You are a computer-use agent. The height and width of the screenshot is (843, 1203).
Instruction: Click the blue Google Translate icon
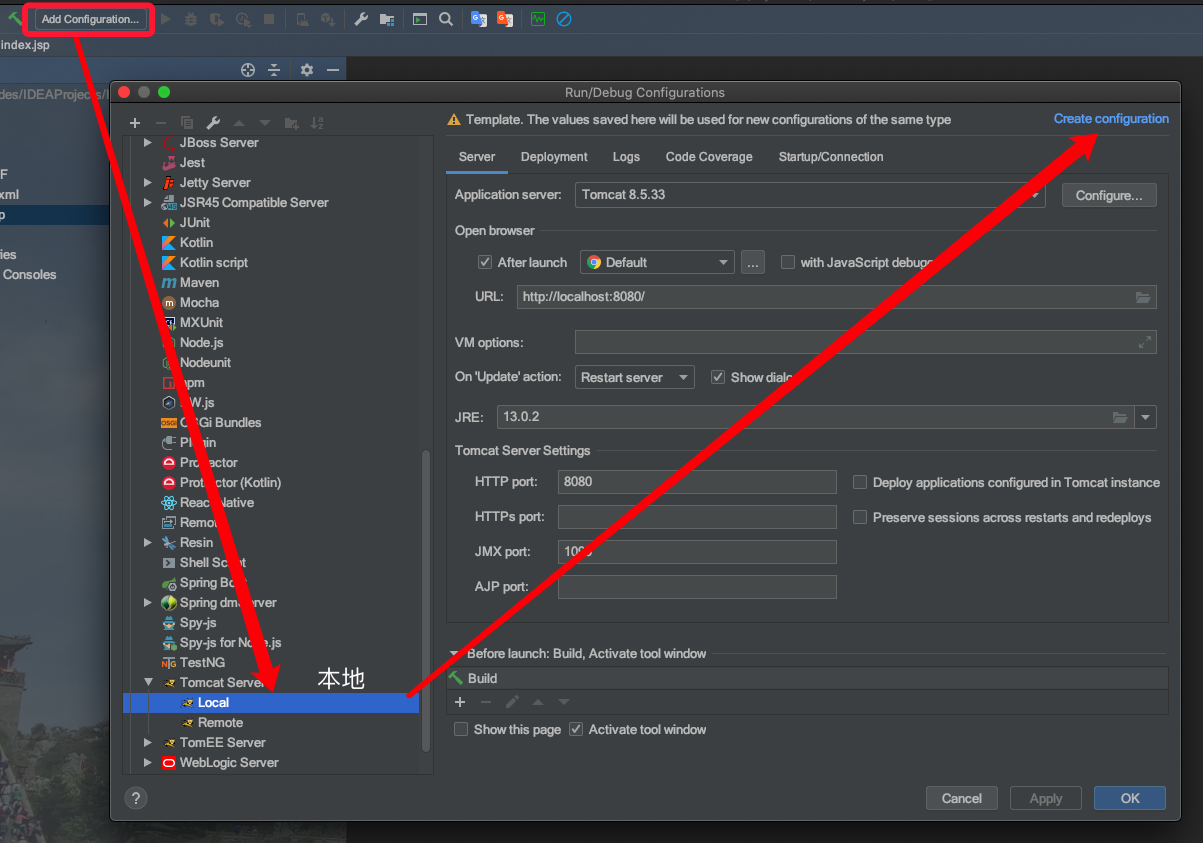pos(479,19)
